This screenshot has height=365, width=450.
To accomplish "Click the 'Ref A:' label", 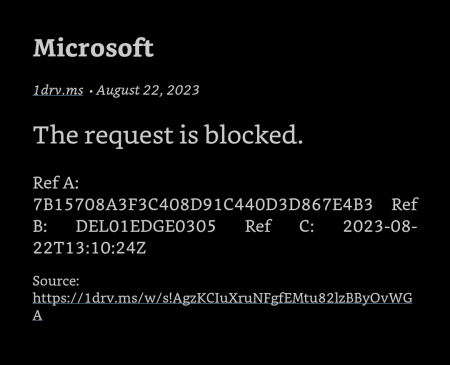I will tap(56, 183).
